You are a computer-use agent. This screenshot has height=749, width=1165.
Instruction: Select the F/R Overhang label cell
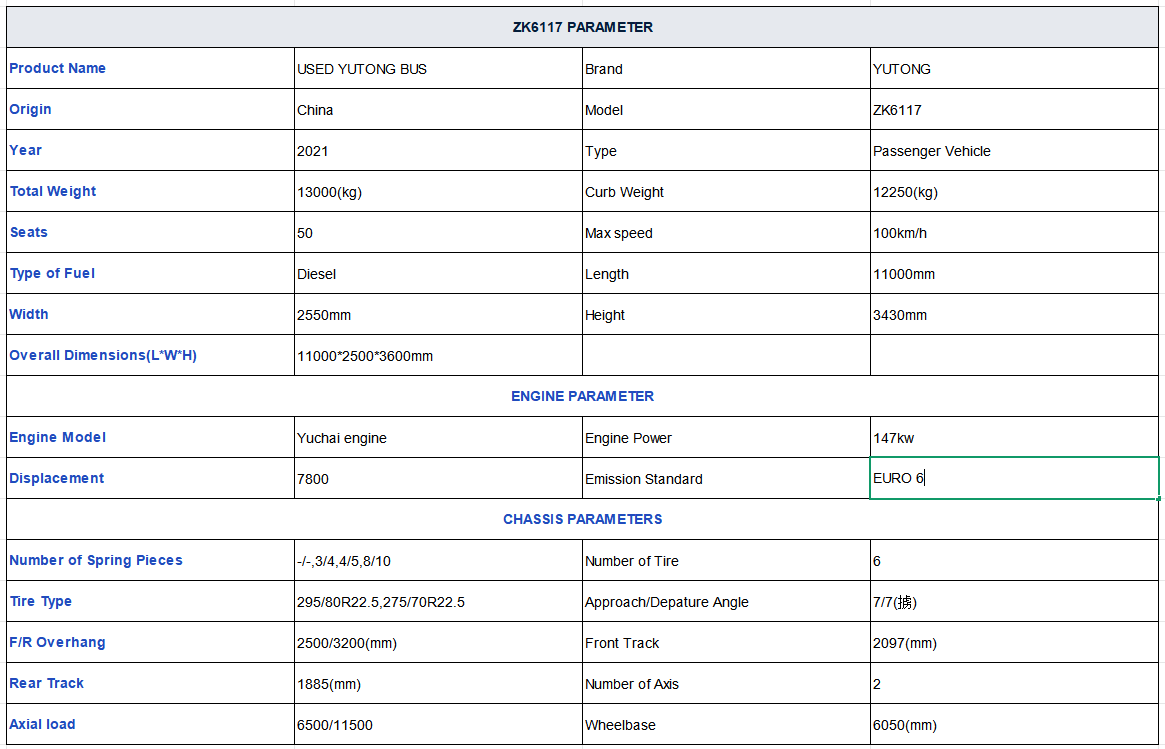(151, 642)
